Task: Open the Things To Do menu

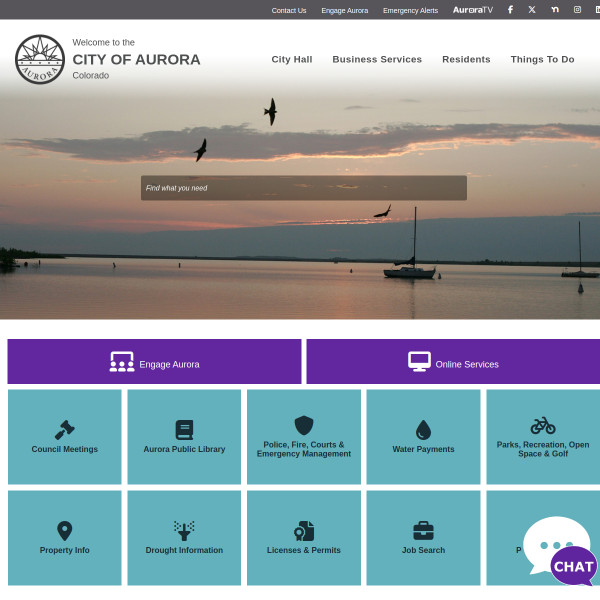Action: tap(542, 59)
